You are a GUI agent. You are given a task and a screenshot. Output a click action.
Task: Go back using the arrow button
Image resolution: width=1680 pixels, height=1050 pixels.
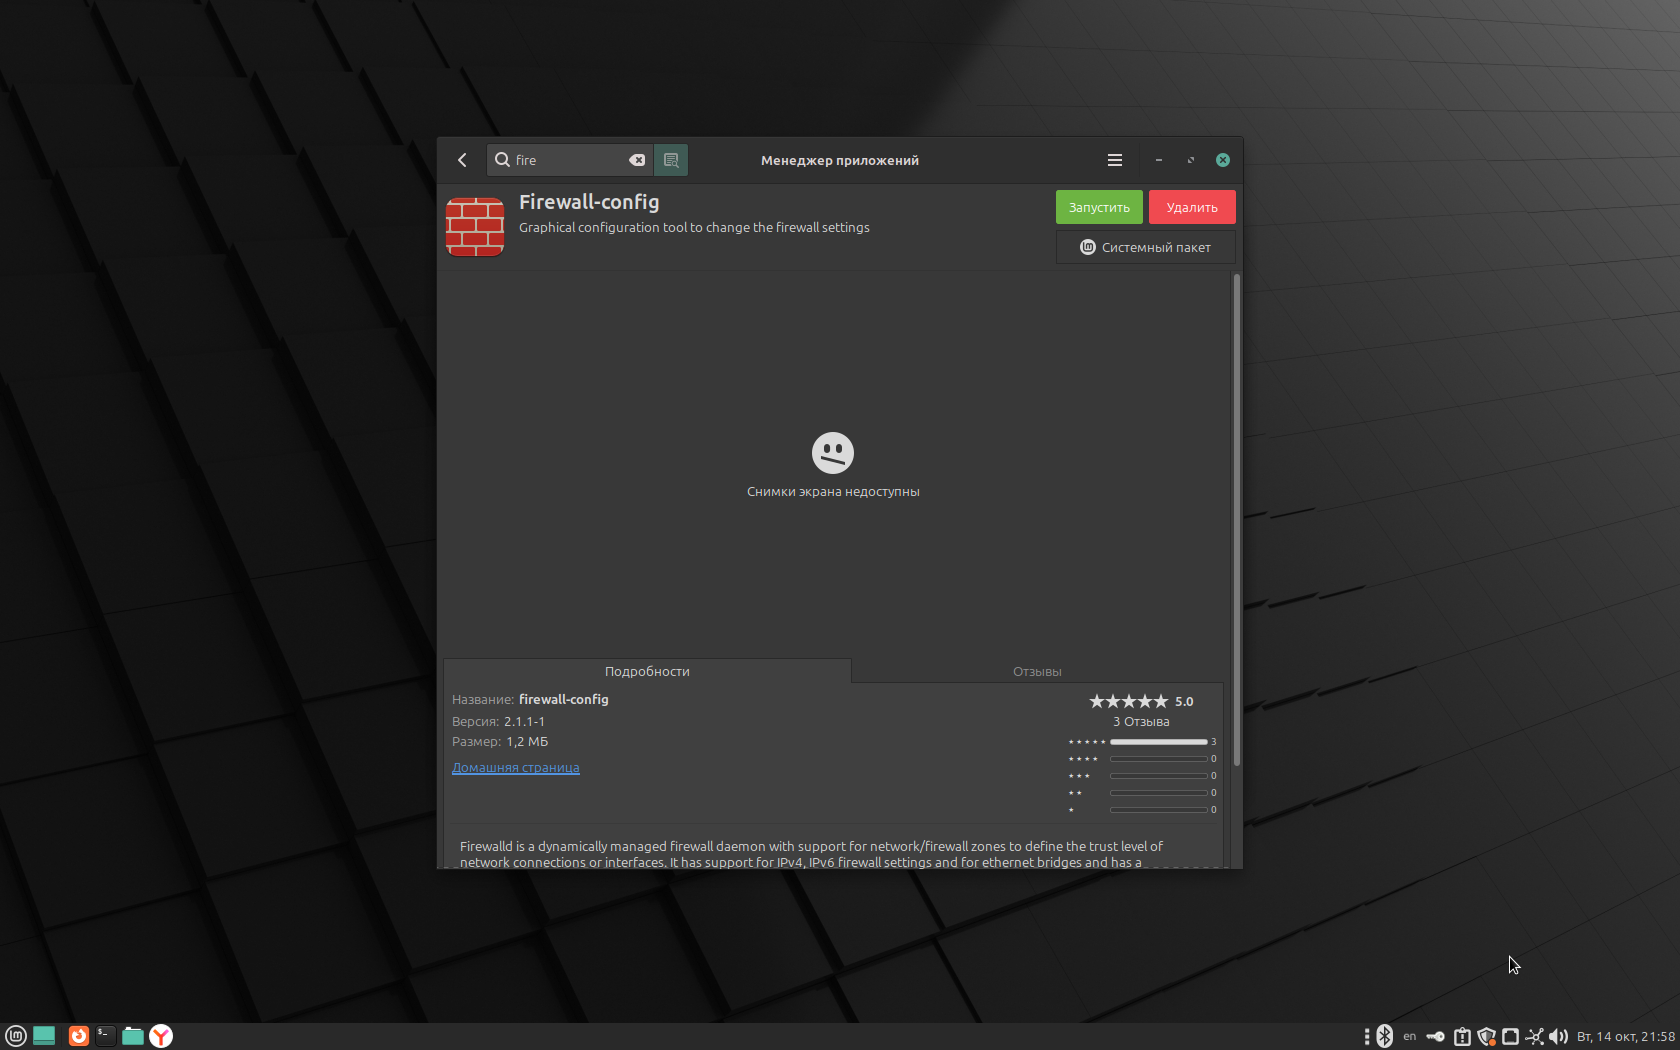462,160
